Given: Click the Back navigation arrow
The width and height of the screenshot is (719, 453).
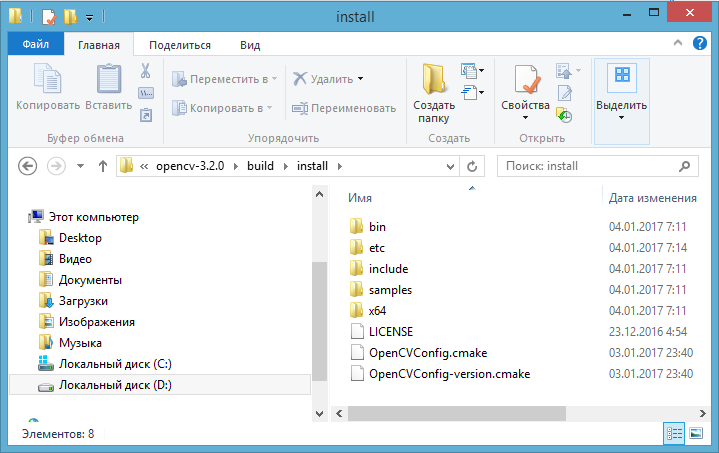Looking at the screenshot, I should click(28, 166).
